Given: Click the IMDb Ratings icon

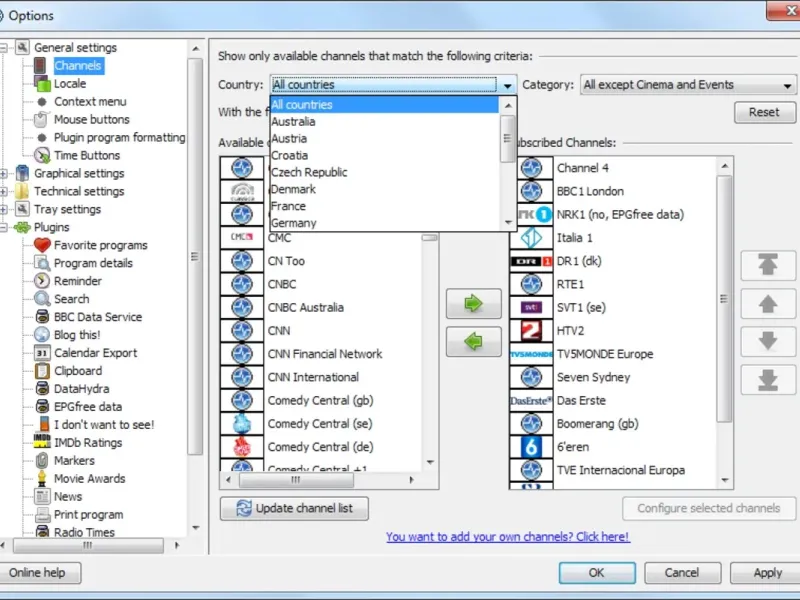Looking at the screenshot, I should tap(42, 442).
